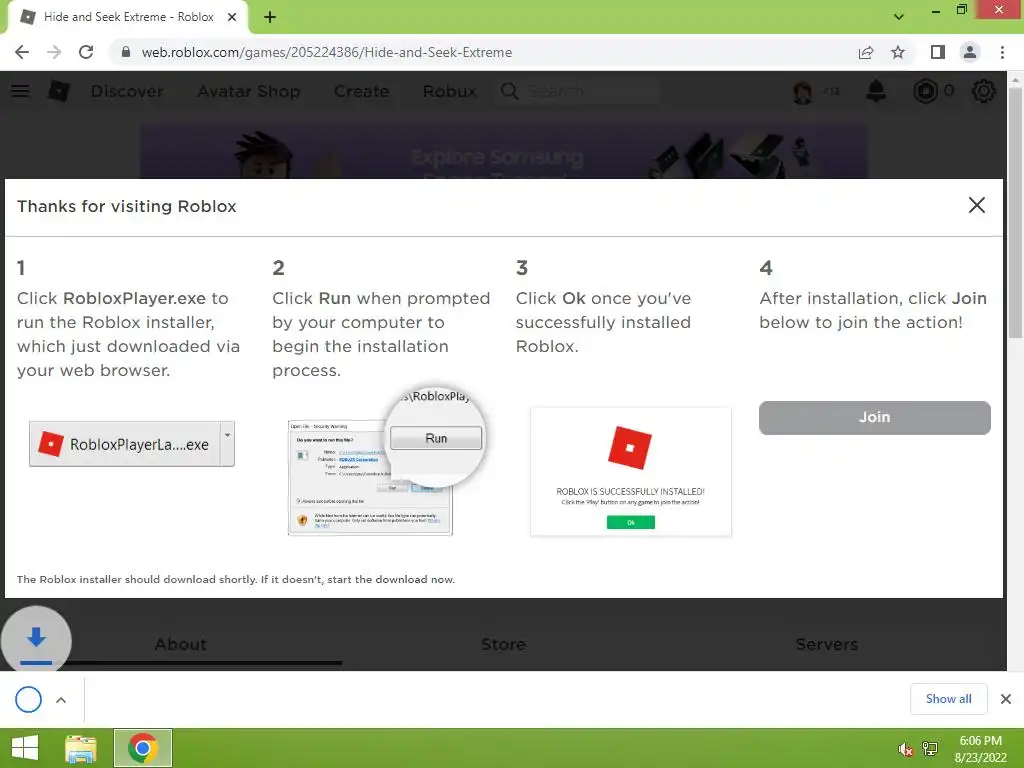Click the in-progress download item circle
Screen dimensions: 1024x768
pyautogui.click(x=28, y=699)
